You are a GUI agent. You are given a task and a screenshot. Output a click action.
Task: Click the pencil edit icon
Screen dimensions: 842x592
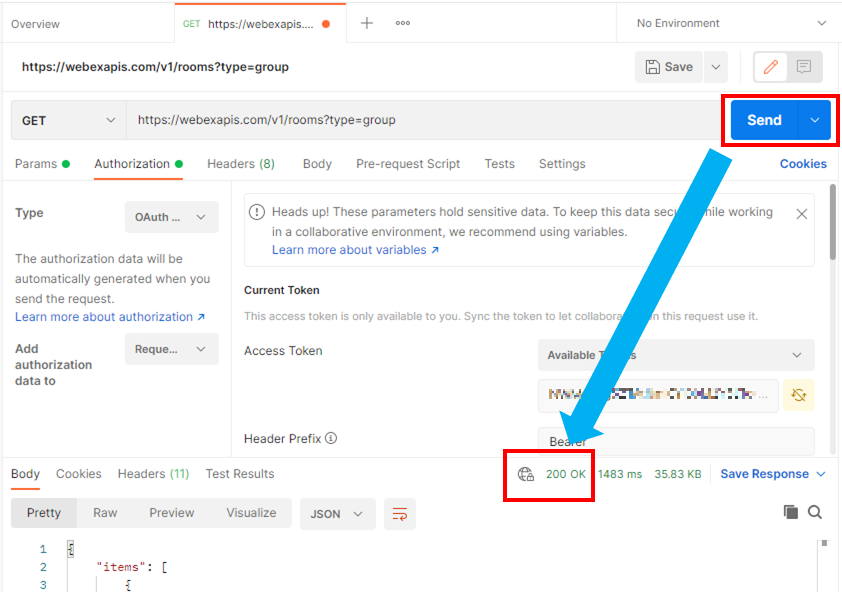point(771,67)
